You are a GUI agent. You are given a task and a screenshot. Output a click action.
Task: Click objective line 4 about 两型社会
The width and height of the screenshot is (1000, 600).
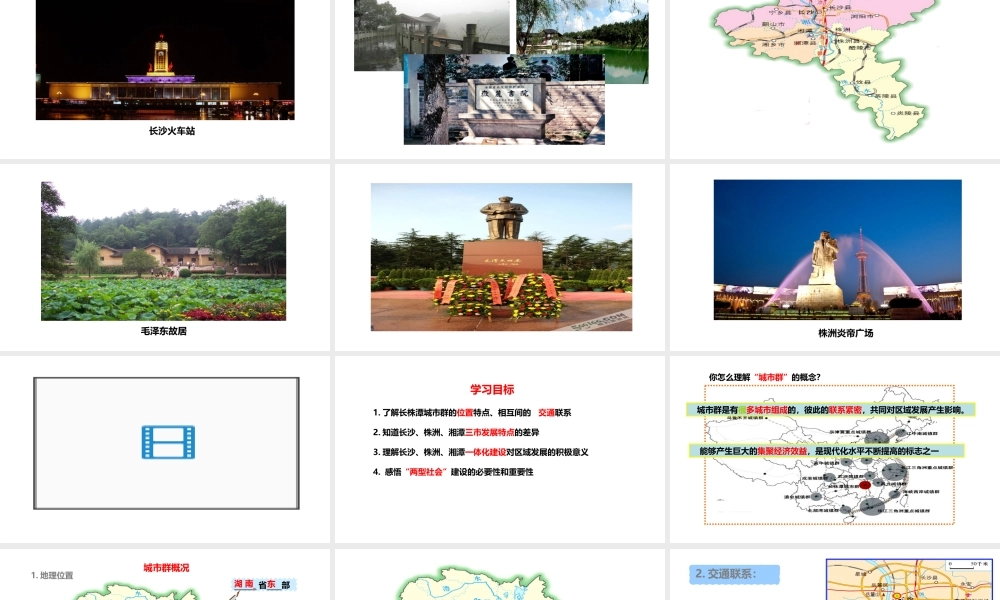pyautogui.click(x=453, y=472)
